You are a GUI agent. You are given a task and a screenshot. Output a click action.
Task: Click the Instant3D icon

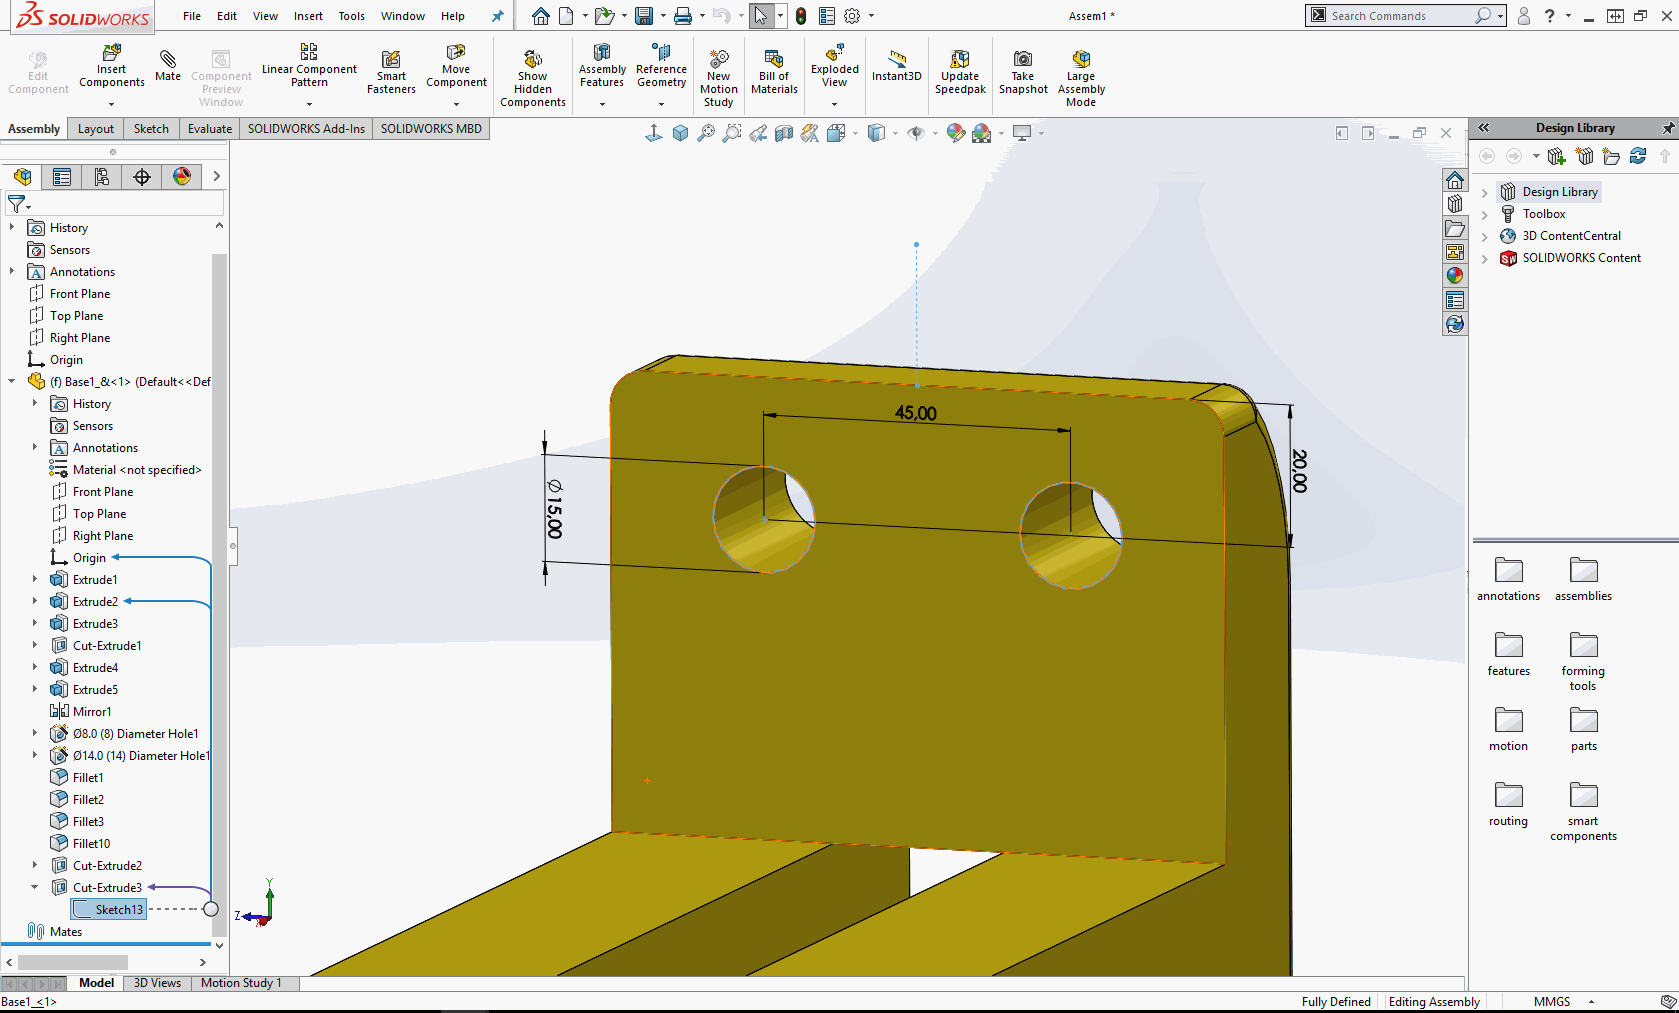[896, 60]
